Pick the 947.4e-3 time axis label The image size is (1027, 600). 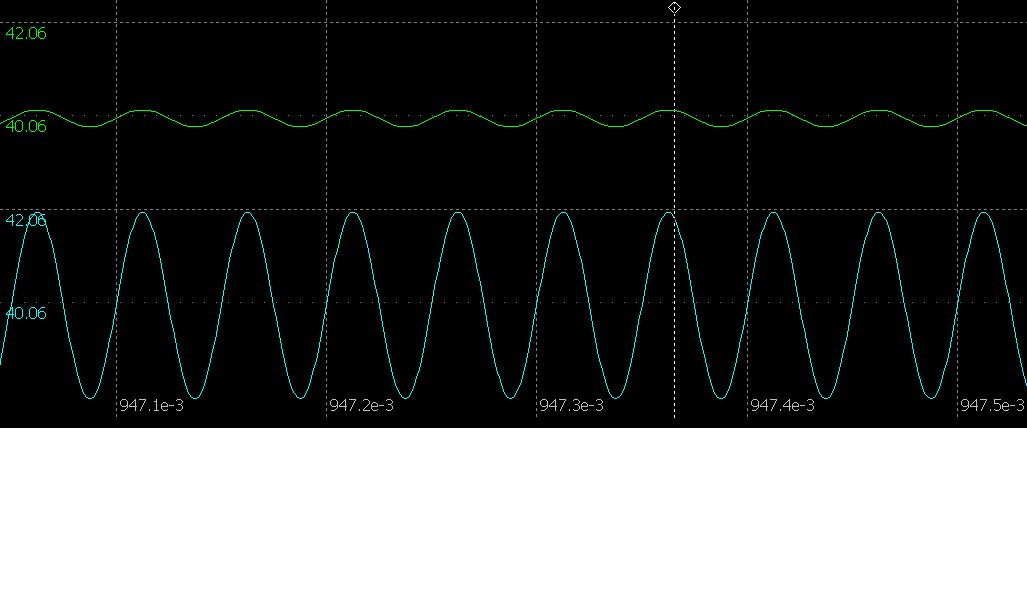point(782,405)
